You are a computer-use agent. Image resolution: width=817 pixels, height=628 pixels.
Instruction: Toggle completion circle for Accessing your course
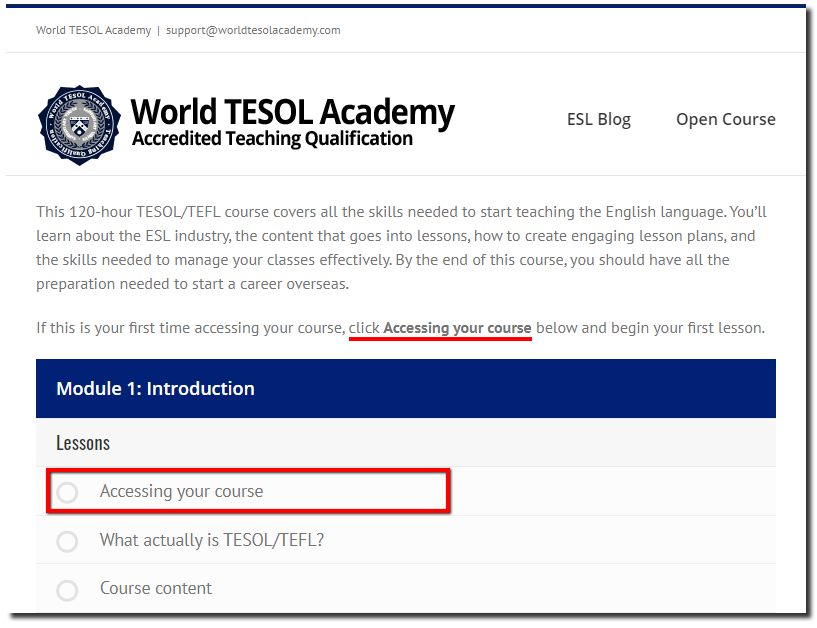pos(67,492)
